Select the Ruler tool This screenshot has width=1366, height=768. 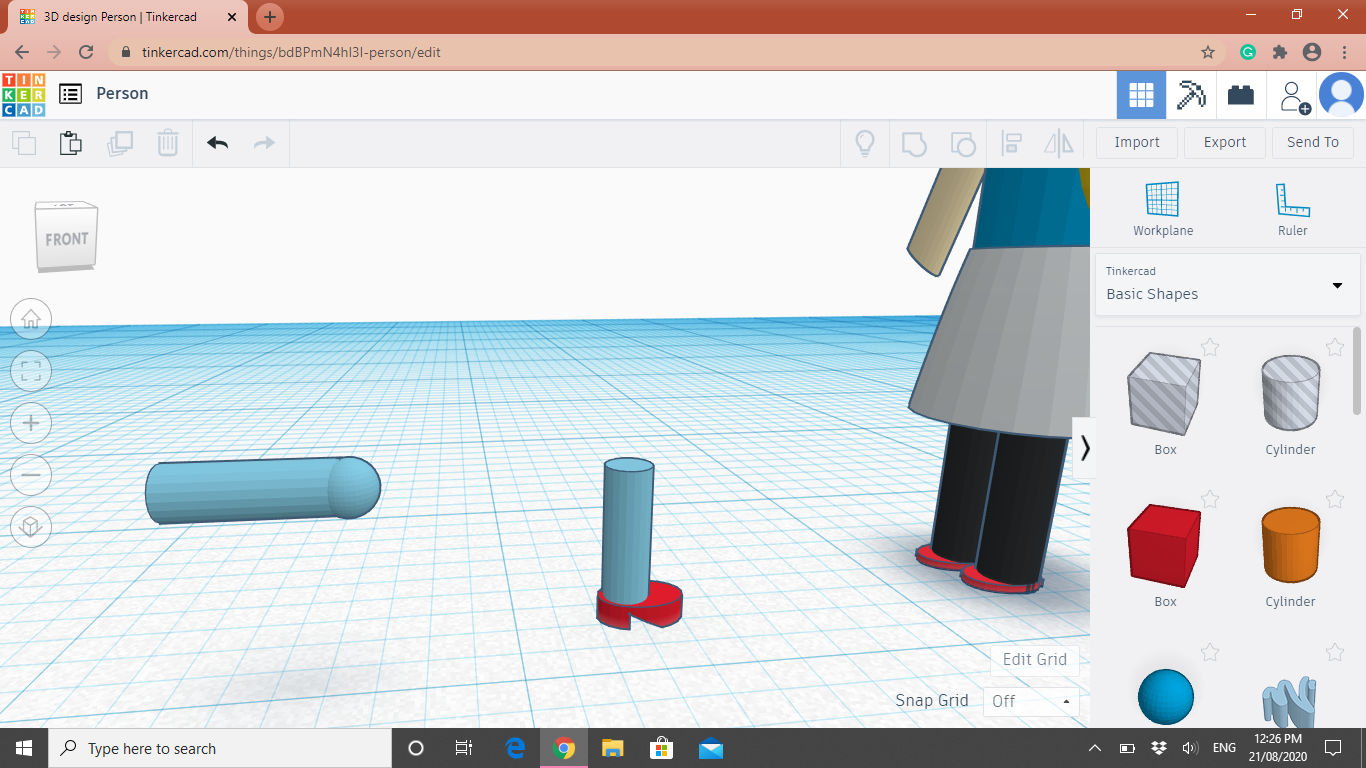point(1292,209)
